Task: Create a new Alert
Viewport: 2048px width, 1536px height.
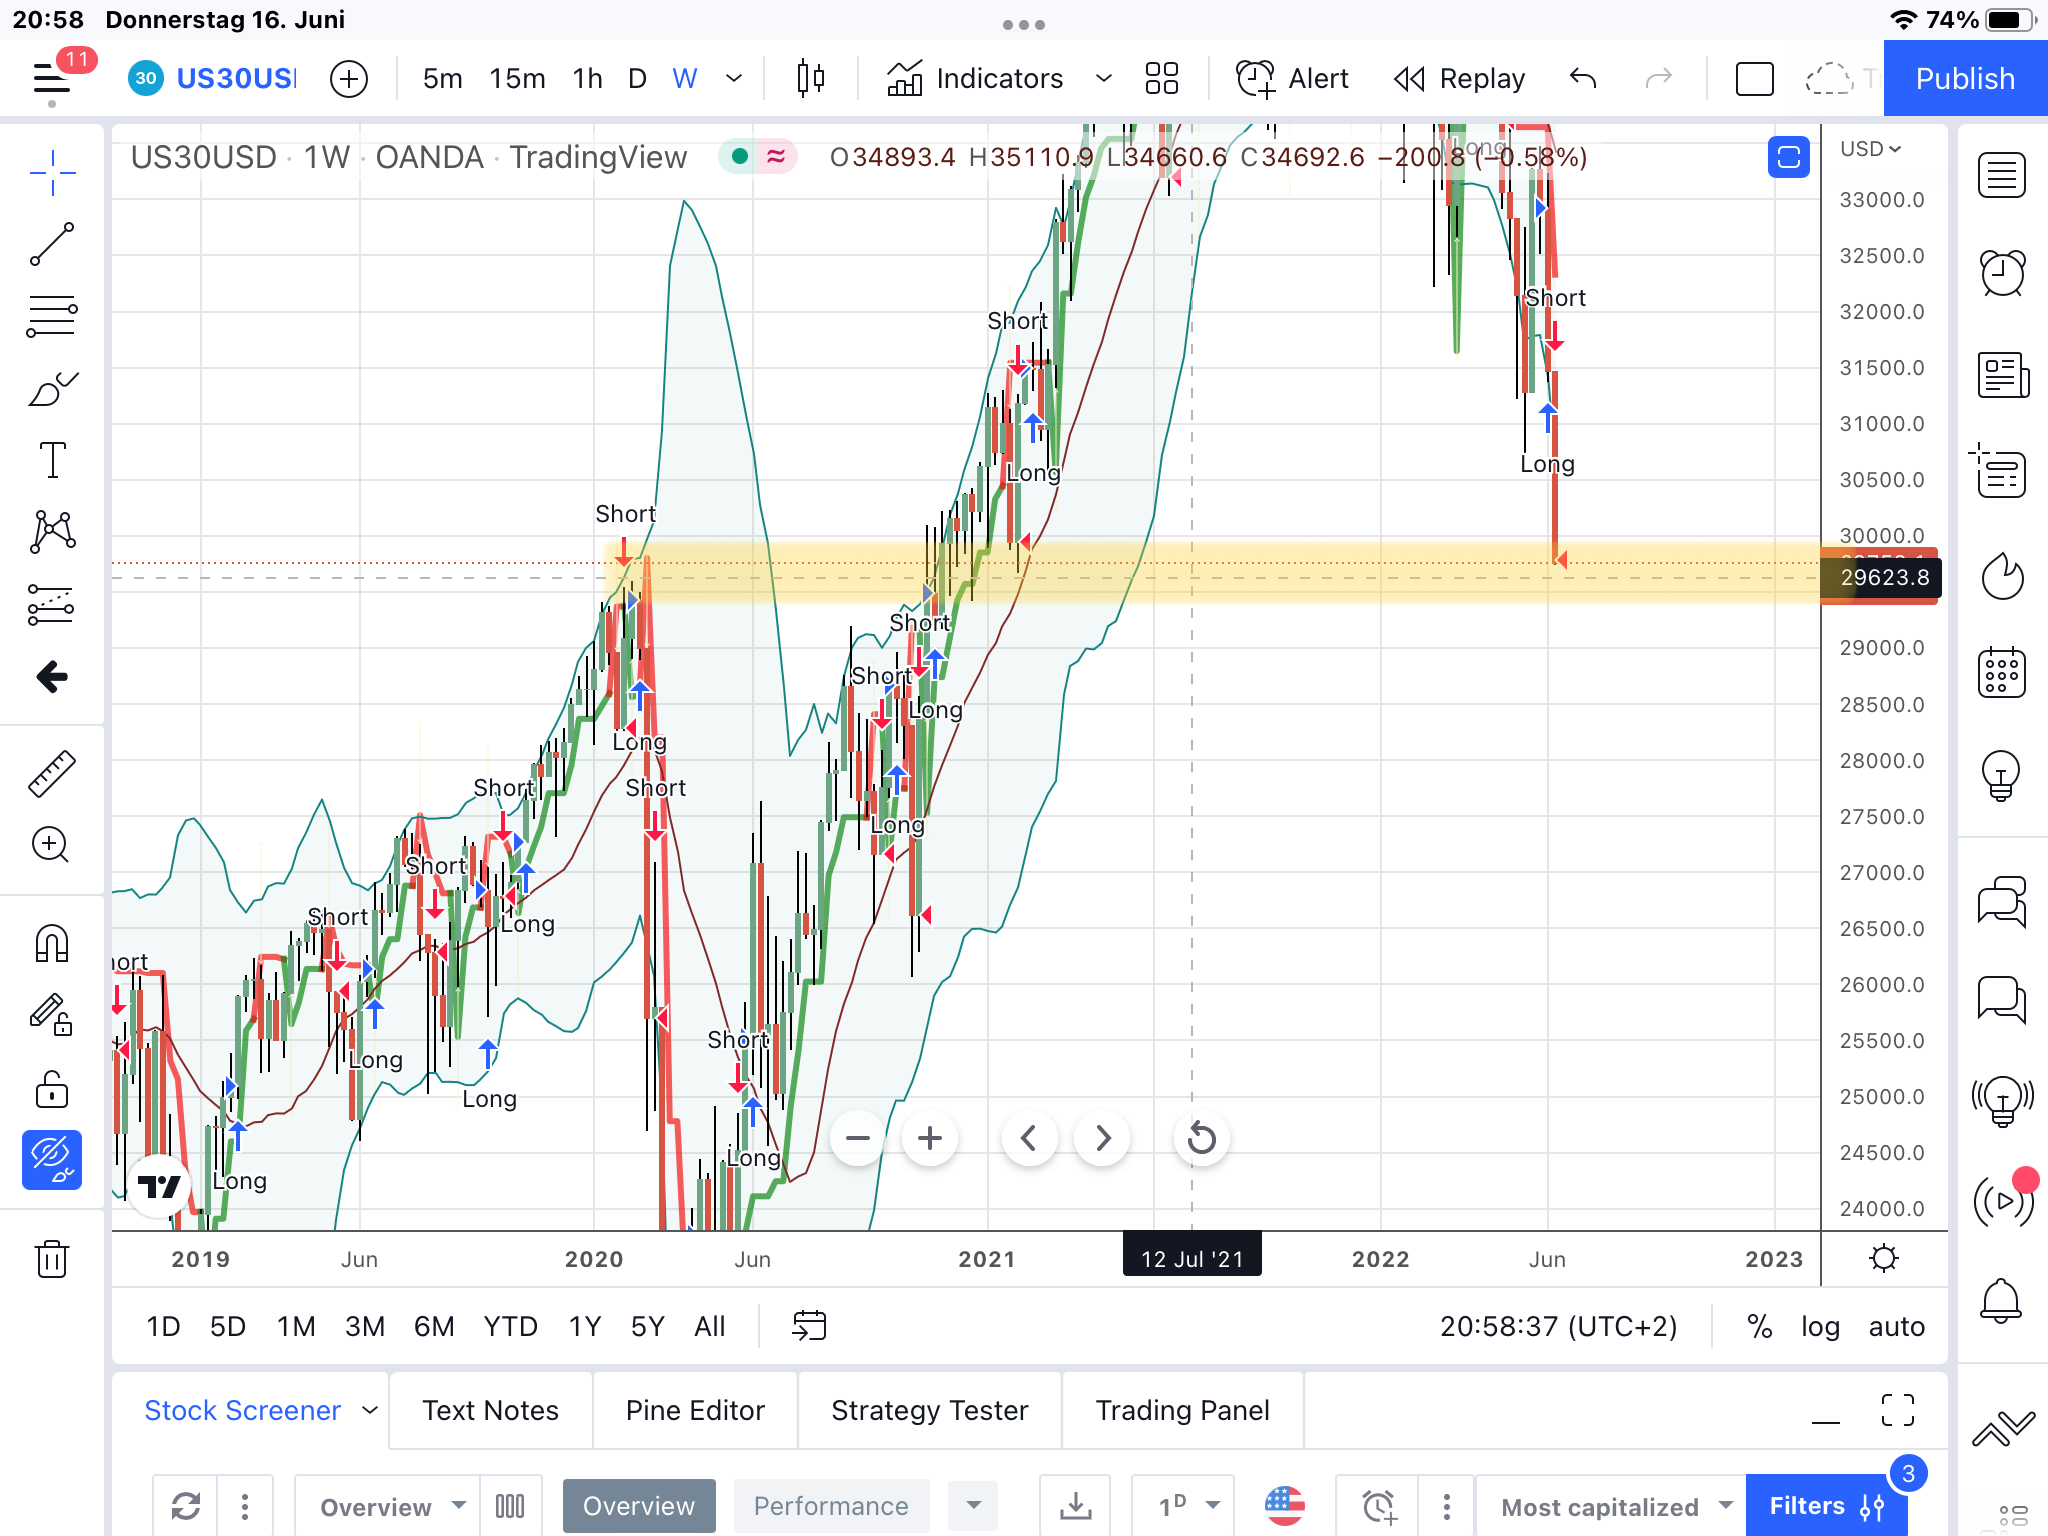Action: [1293, 78]
